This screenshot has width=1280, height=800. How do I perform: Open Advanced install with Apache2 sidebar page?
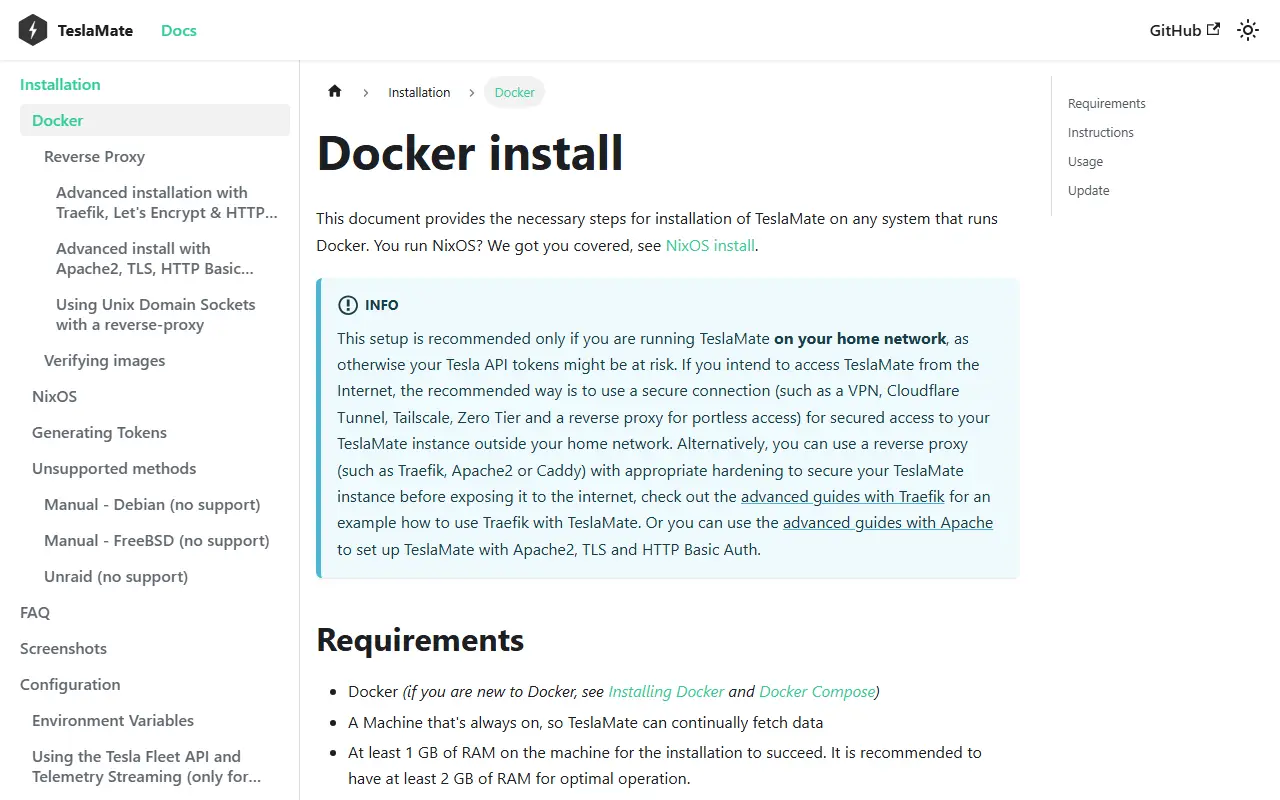coord(167,258)
